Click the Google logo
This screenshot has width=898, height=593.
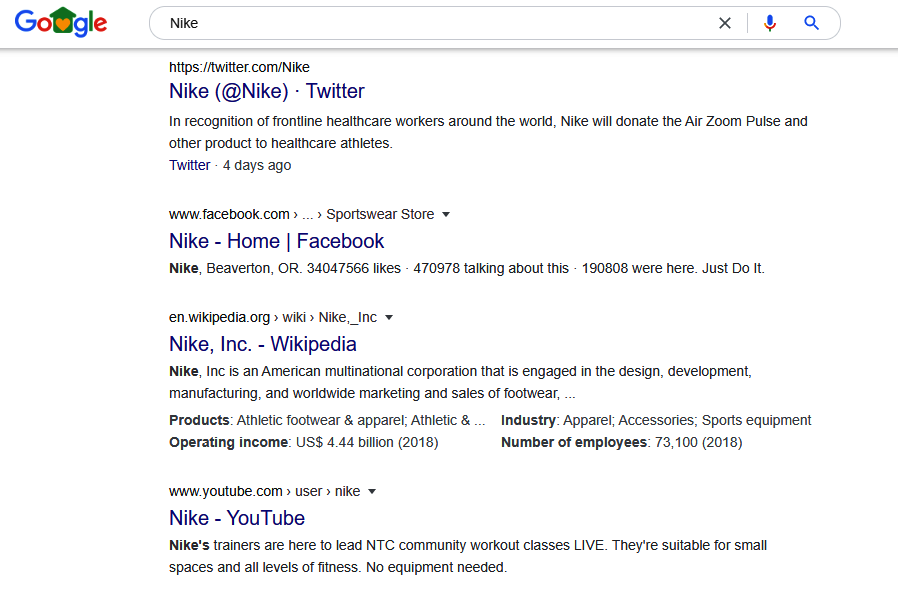pyautogui.click(x=61, y=22)
